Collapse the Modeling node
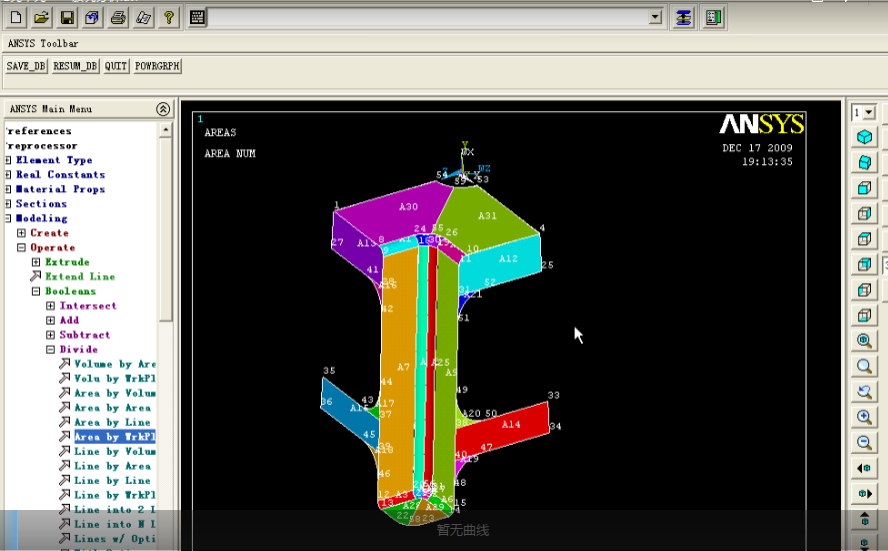888x551 pixels. click(x=8, y=219)
